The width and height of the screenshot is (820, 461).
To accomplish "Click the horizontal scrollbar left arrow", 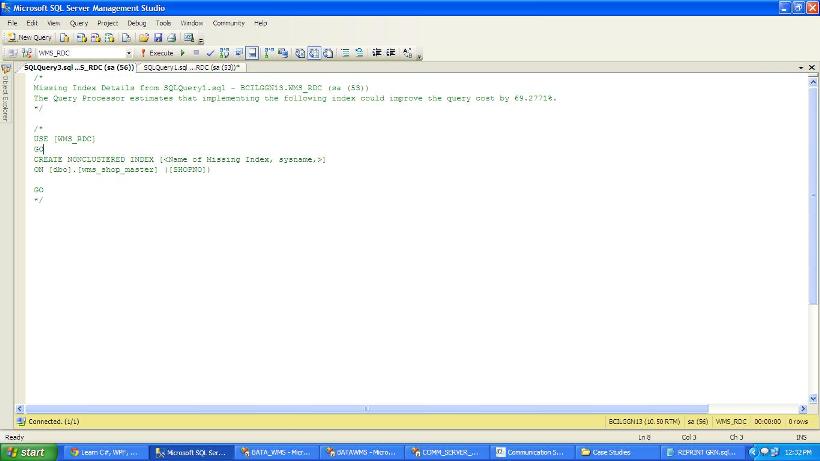I will tap(20, 409).
